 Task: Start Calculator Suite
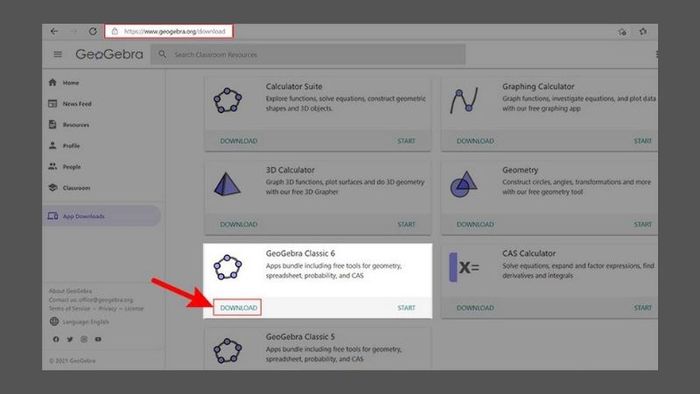[x=406, y=141]
